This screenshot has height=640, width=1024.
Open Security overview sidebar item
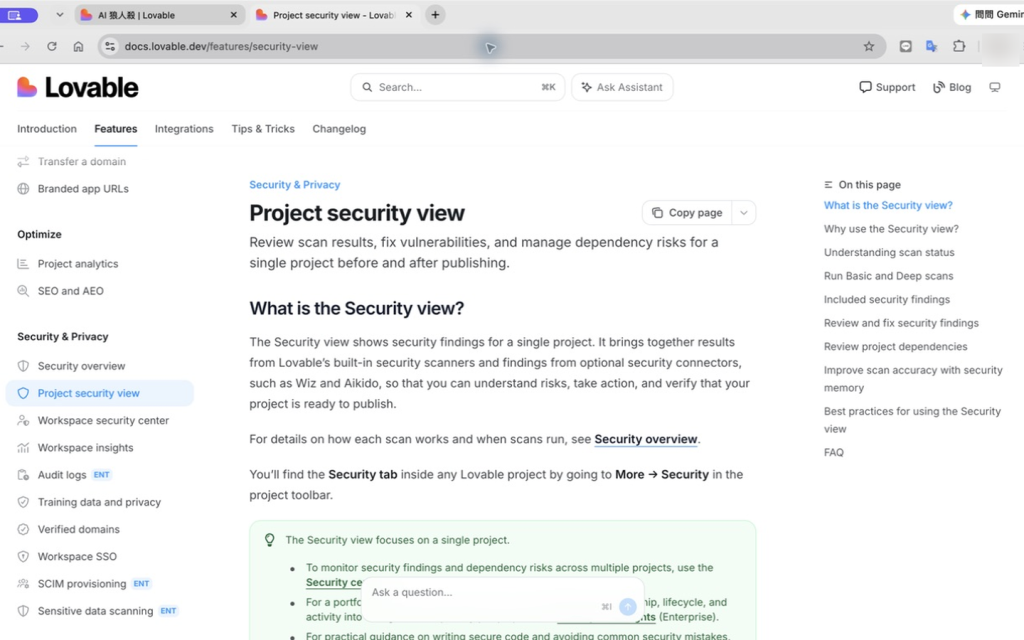point(100,366)
